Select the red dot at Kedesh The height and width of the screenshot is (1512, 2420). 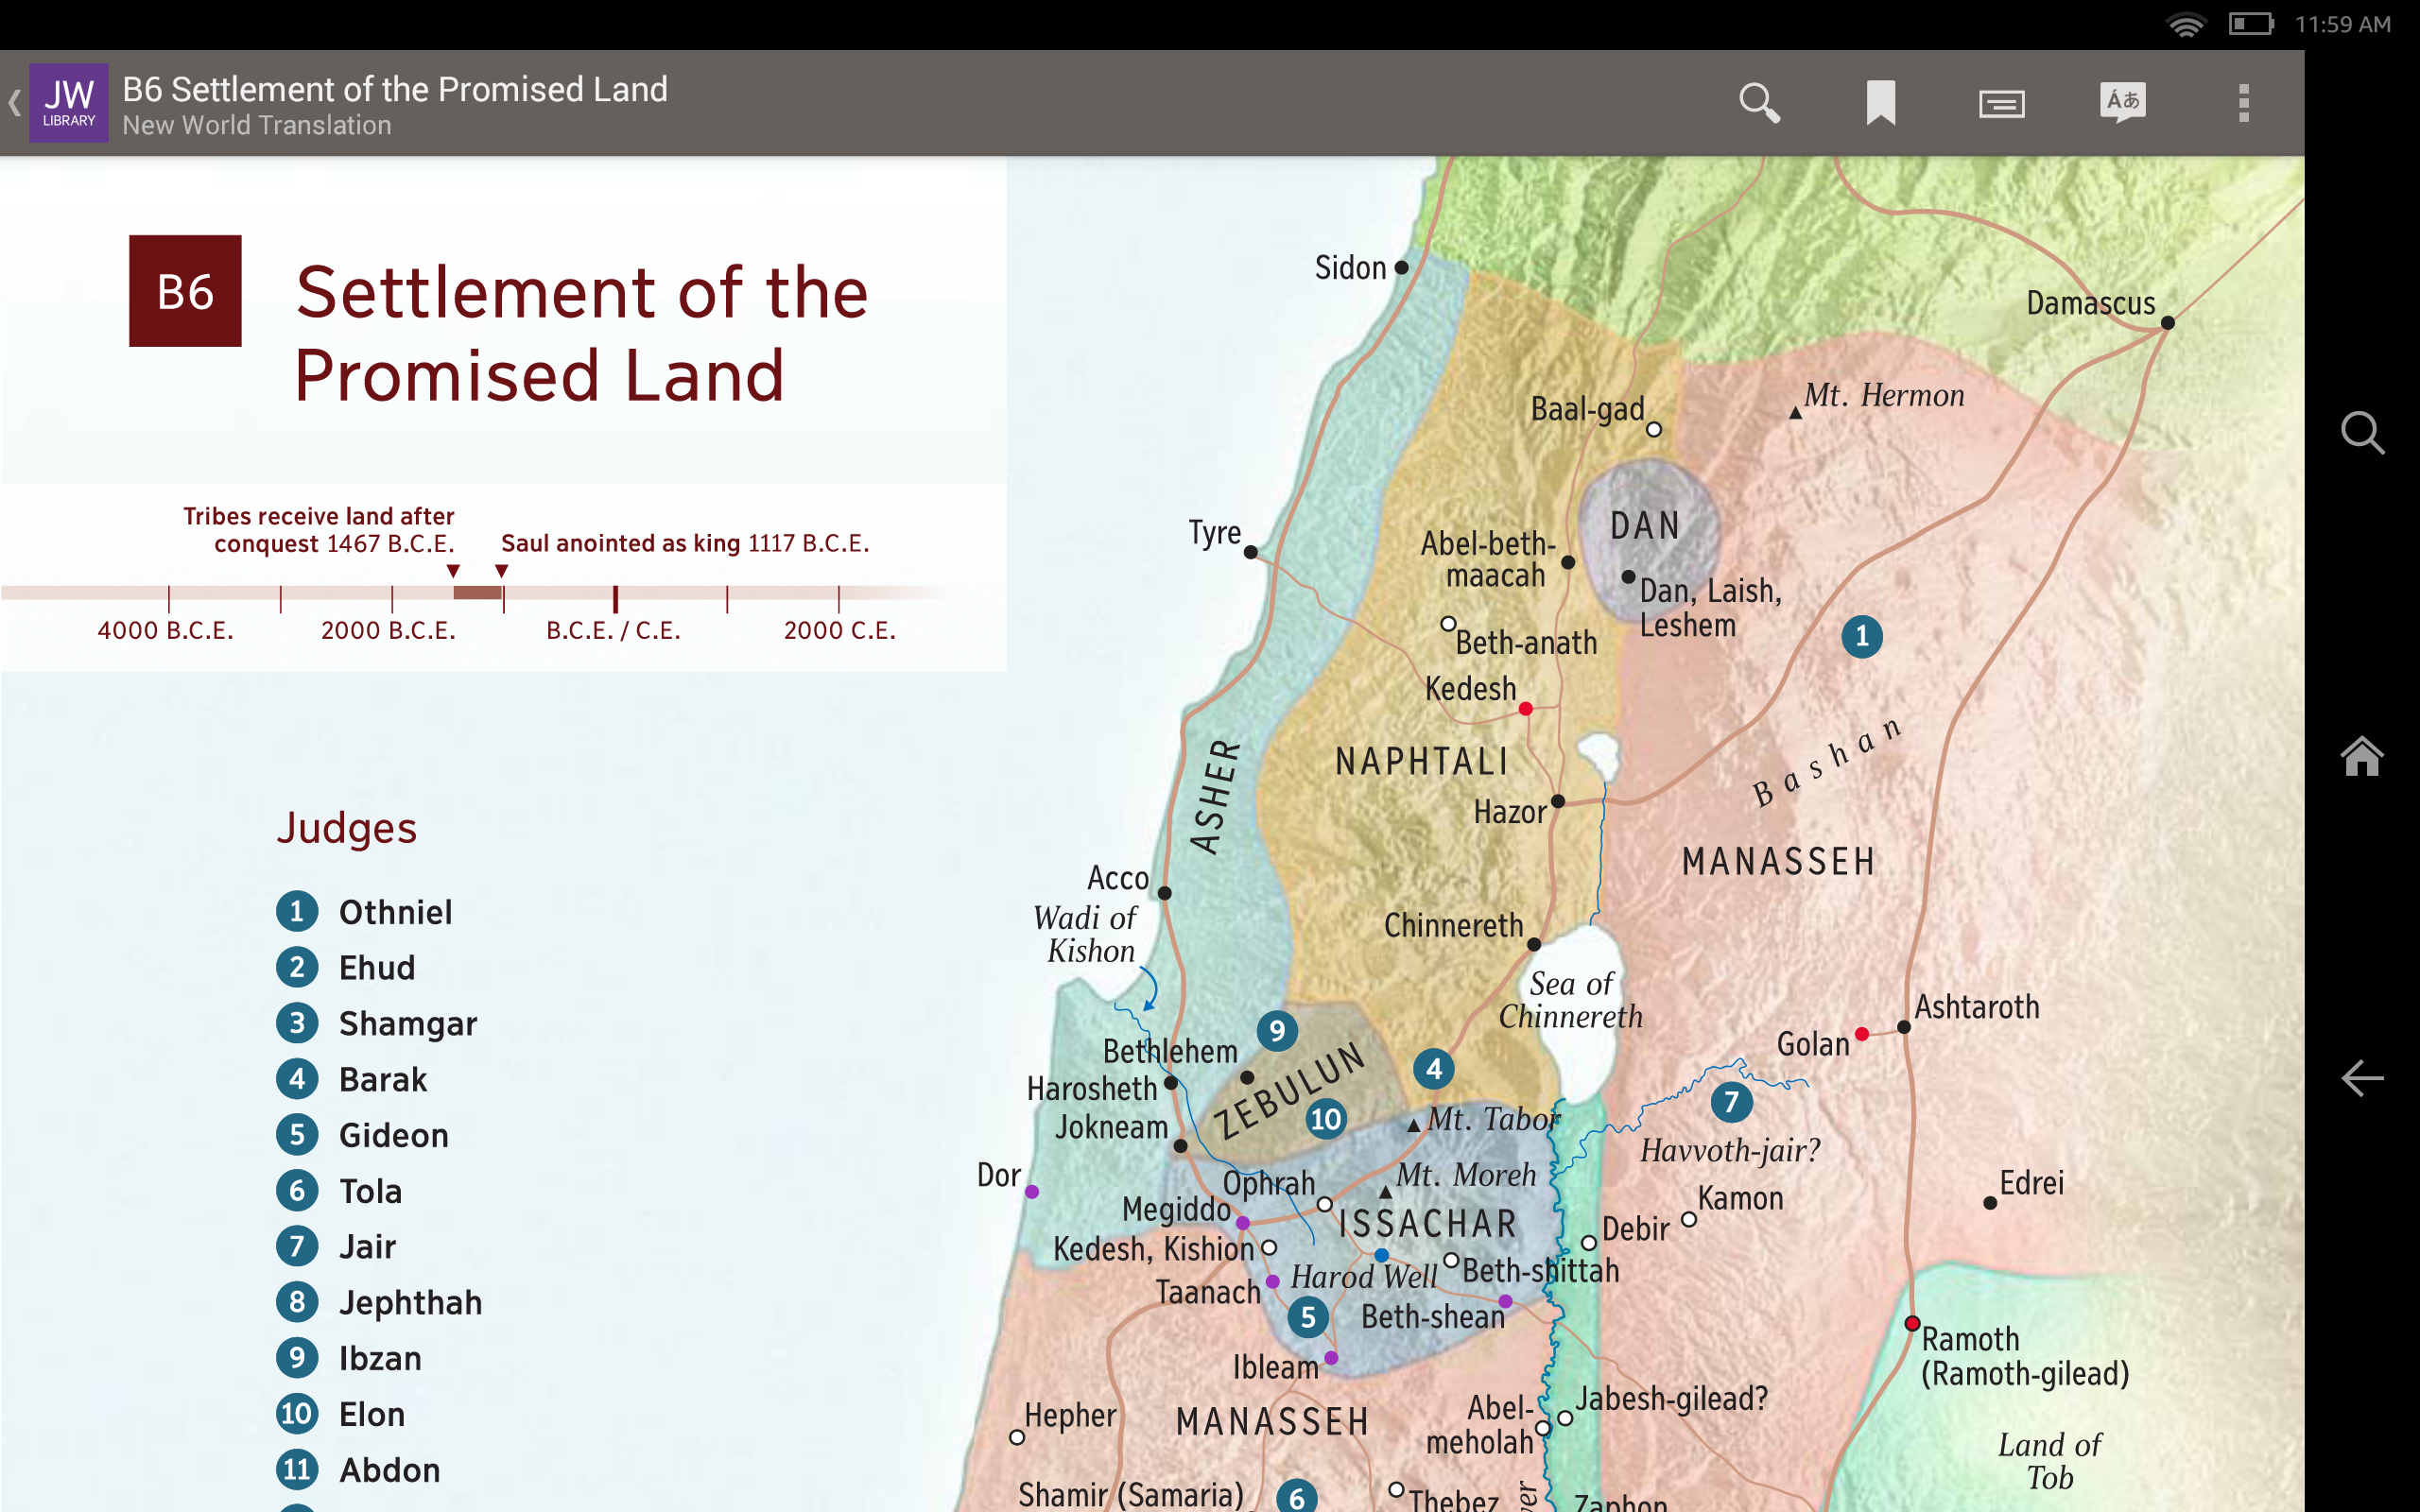tap(1524, 710)
